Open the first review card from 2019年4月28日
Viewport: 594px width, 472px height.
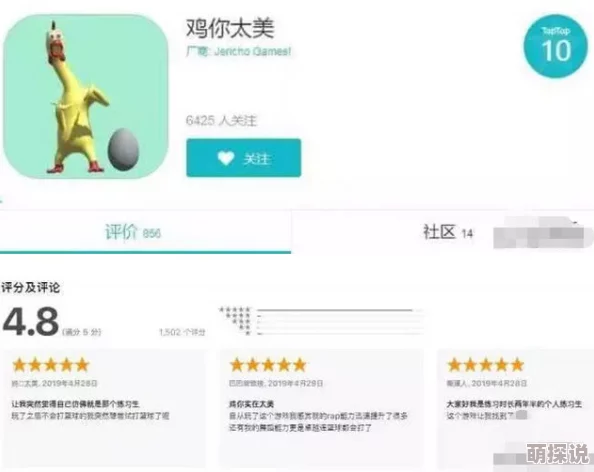105,408
